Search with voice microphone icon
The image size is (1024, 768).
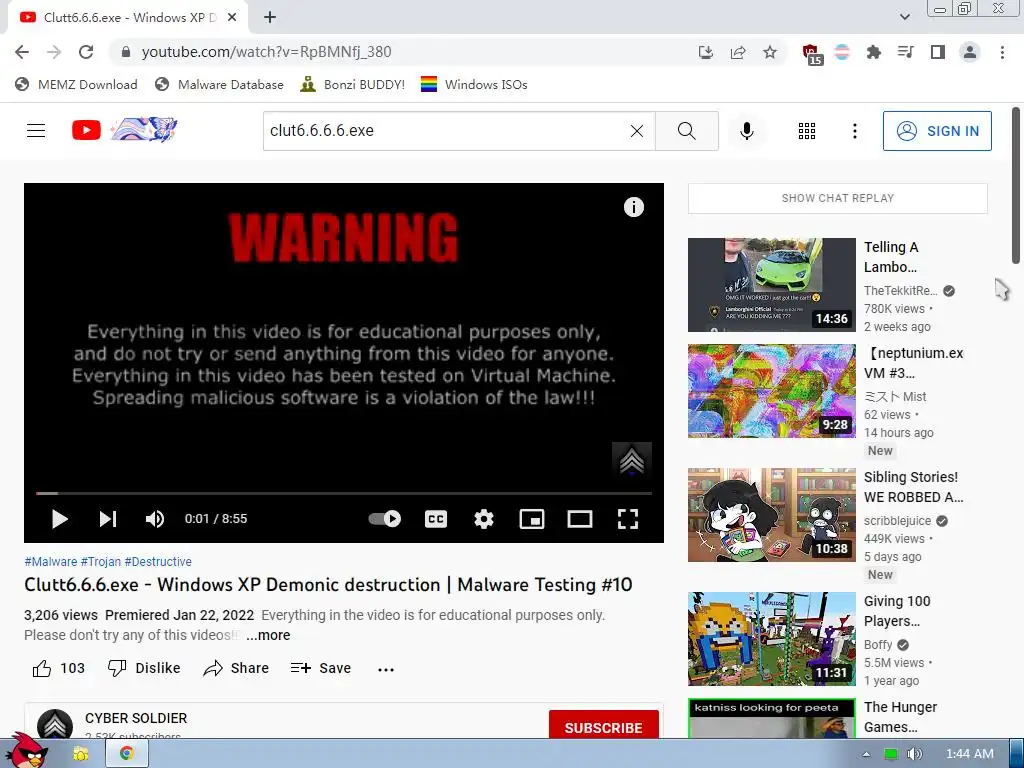pyautogui.click(x=746, y=131)
